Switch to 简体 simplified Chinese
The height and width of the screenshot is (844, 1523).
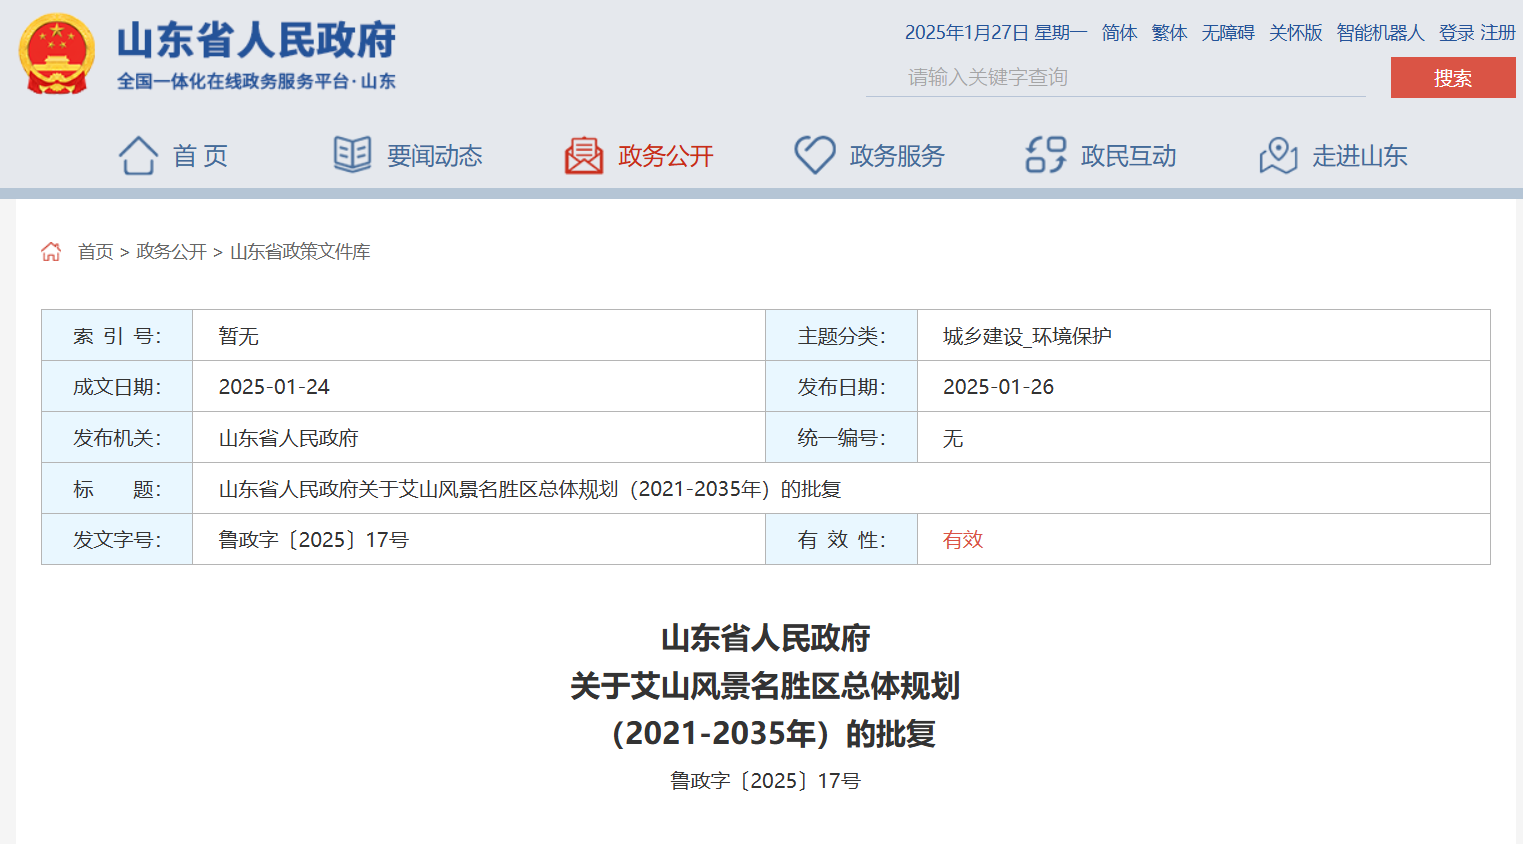[x=1120, y=33]
